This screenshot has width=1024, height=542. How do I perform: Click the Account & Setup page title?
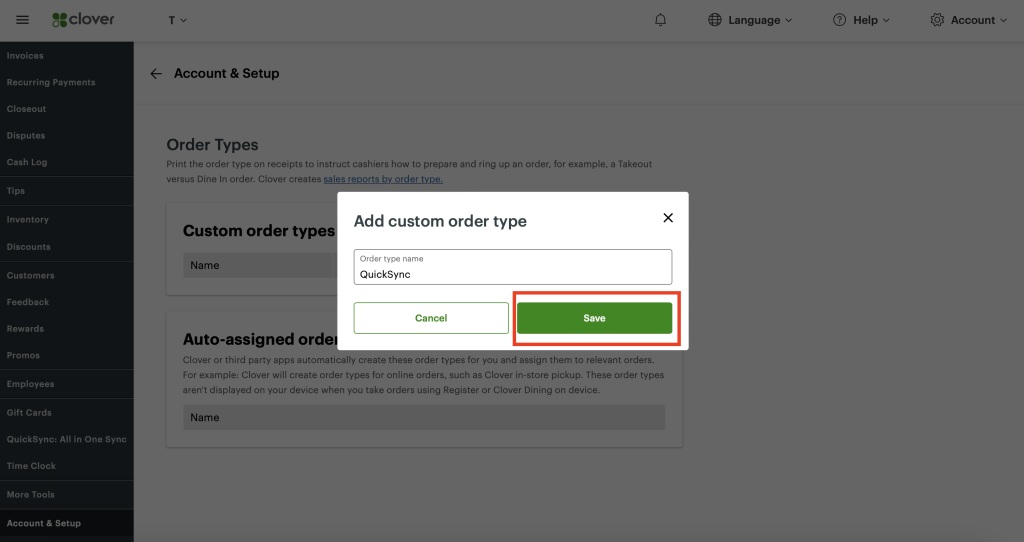pyautogui.click(x=227, y=74)
